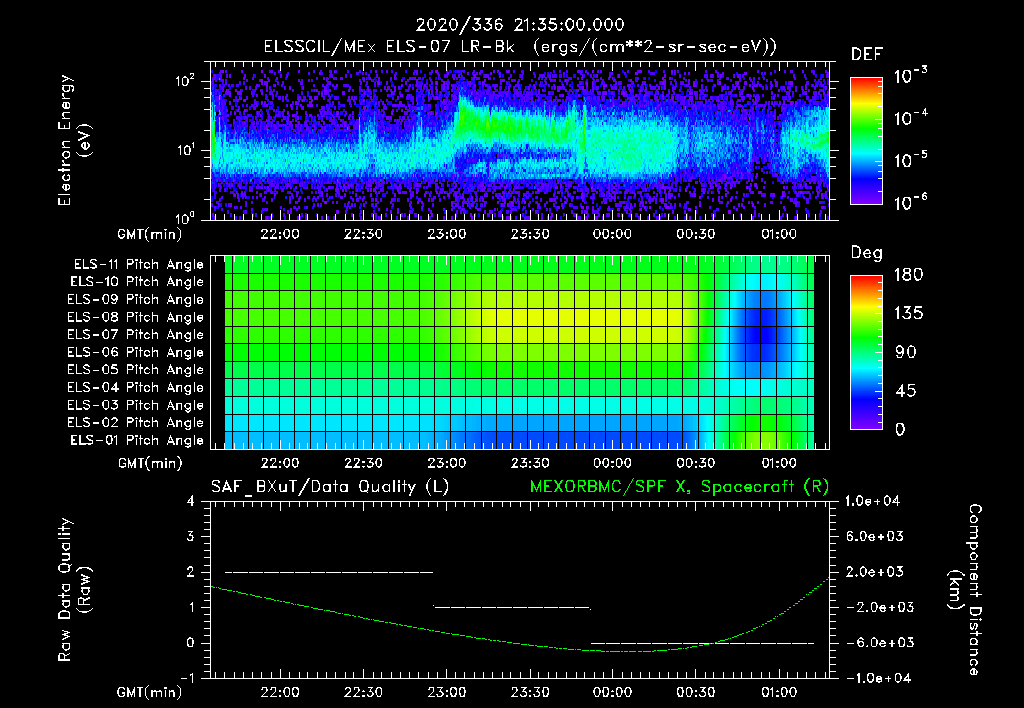This screenshot has height=708, width=1024.
Task: Click the 3 tick on Raw Data Quality axis
Action: [191, 536]
